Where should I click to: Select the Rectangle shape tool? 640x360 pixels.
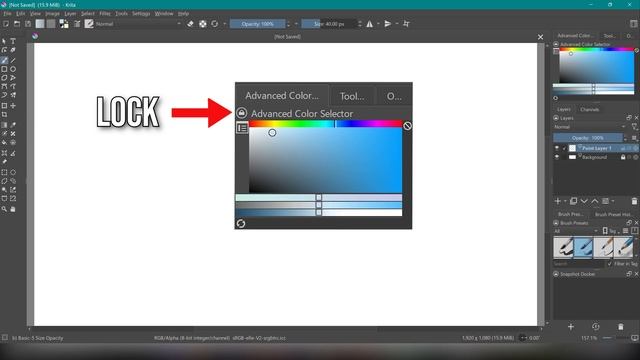pos(4,69)
